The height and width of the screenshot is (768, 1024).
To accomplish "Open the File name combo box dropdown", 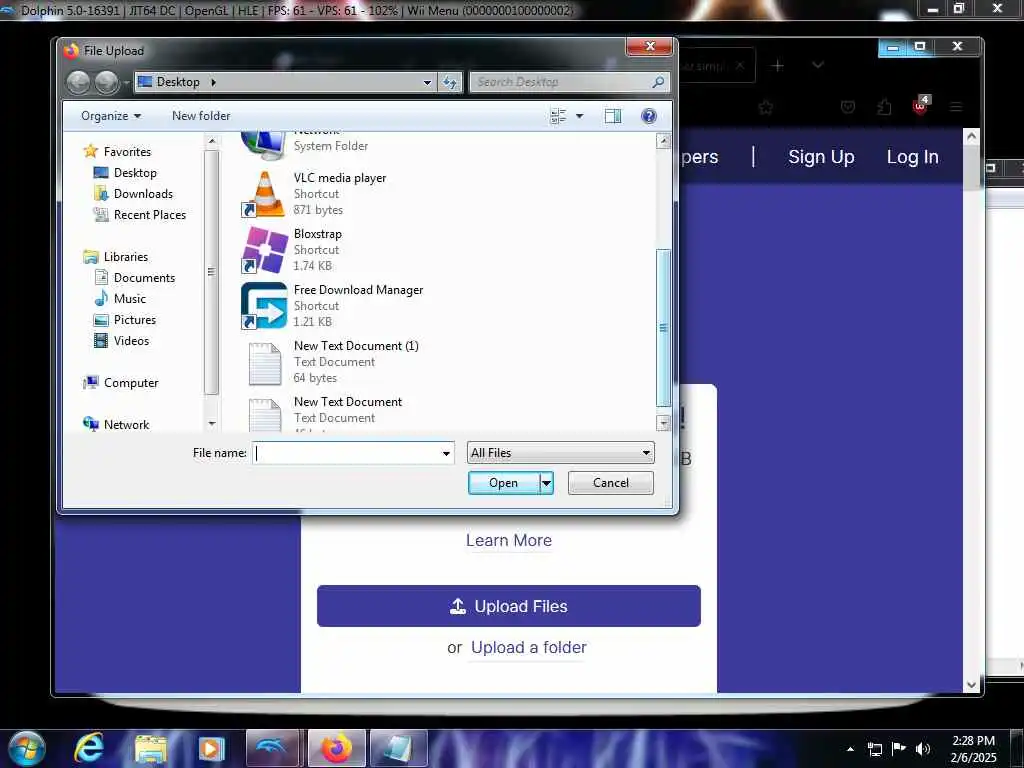I will point(447,453).
